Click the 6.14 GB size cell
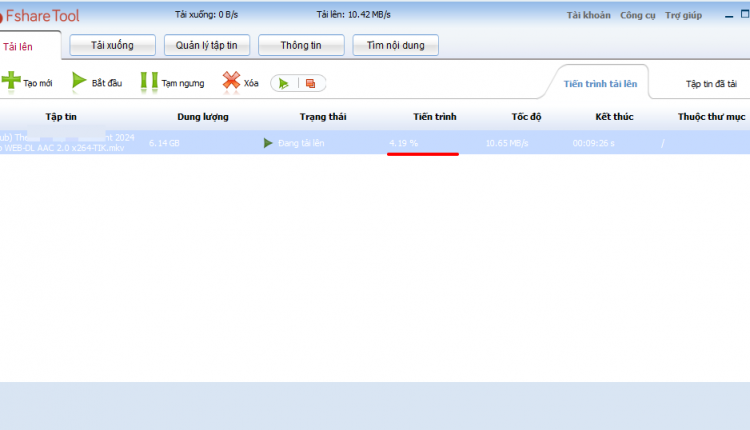This screenshot has height=430, width=750. click(x=164, y=143)
